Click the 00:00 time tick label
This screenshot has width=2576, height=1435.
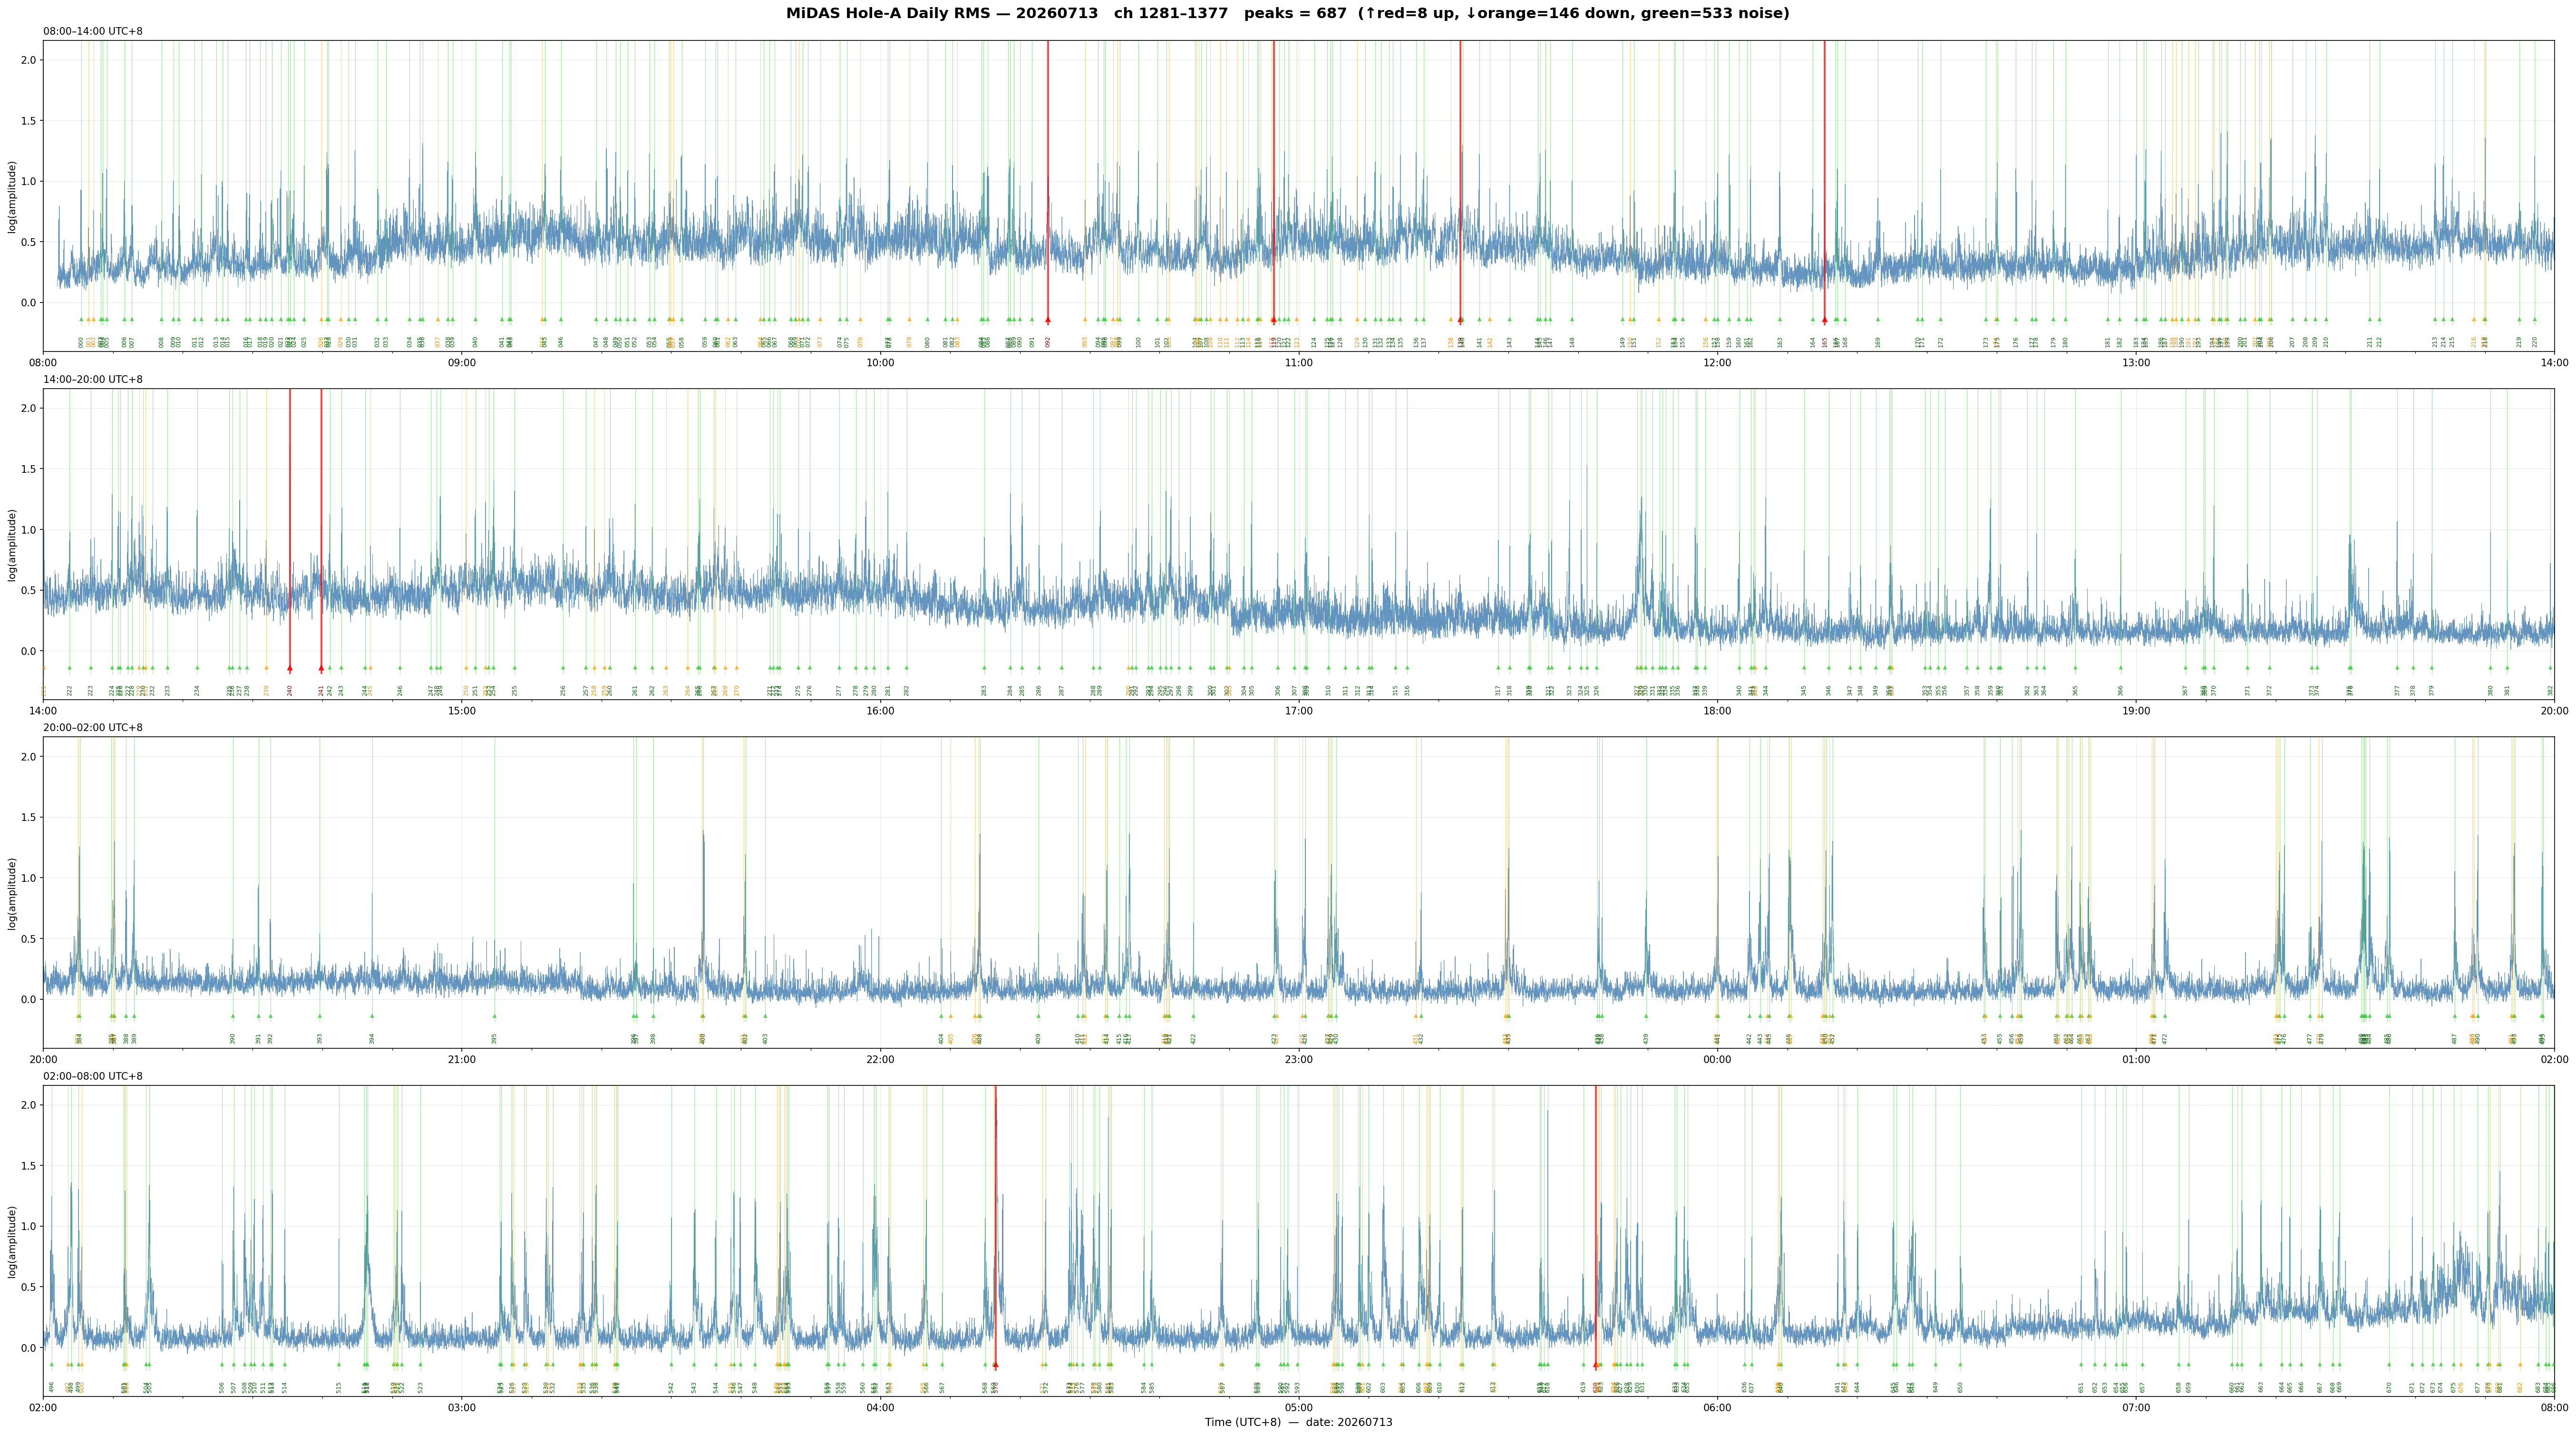[x=1717, y=1059]
